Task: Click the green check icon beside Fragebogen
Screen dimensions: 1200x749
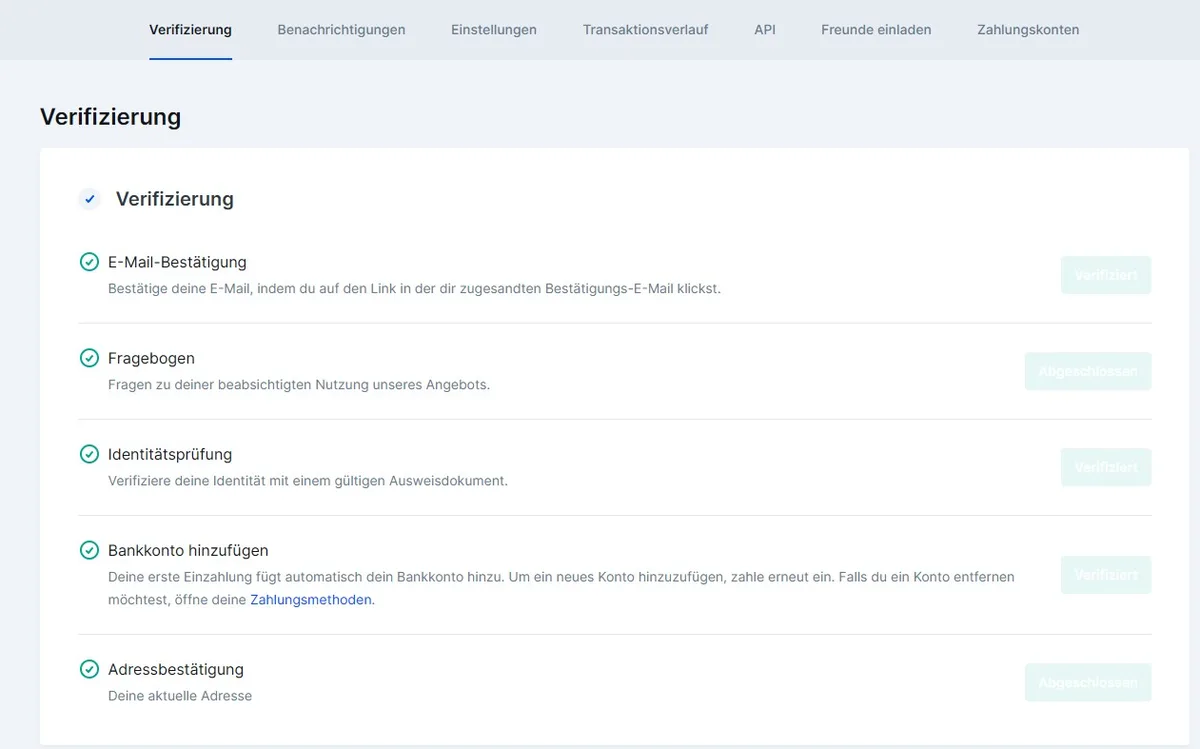Action: pos(90,358)
